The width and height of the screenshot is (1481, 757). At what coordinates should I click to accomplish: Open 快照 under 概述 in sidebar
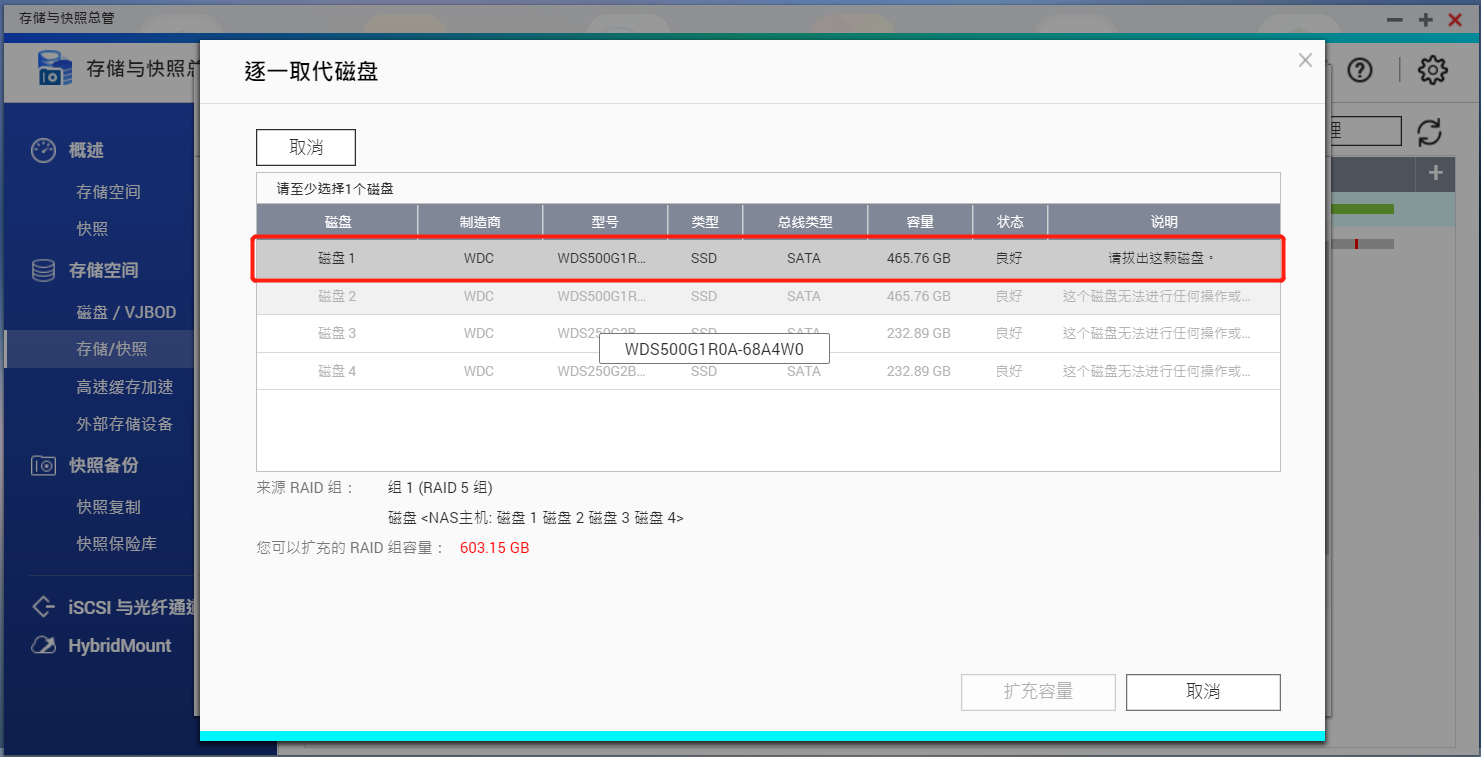[92, 229]
